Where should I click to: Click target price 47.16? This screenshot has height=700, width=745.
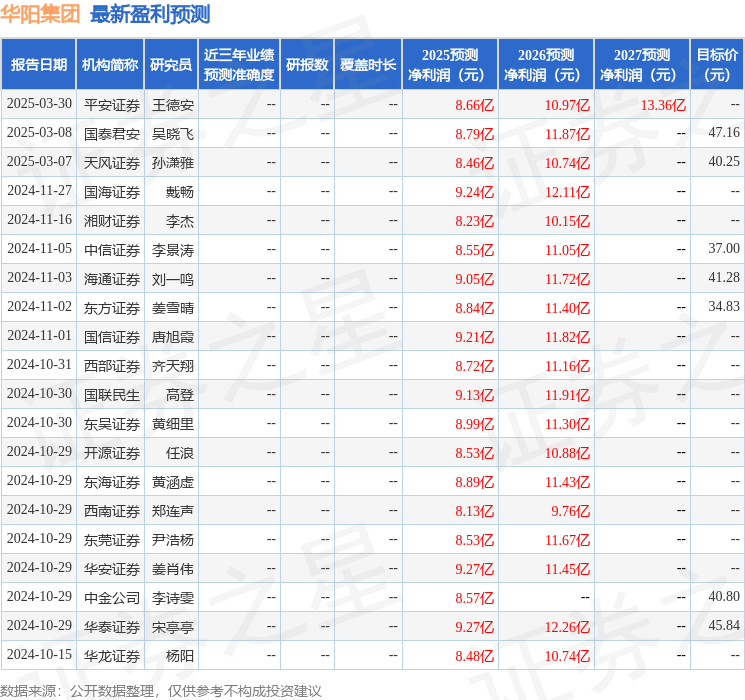pyautogui.click(x=724, y=132)
